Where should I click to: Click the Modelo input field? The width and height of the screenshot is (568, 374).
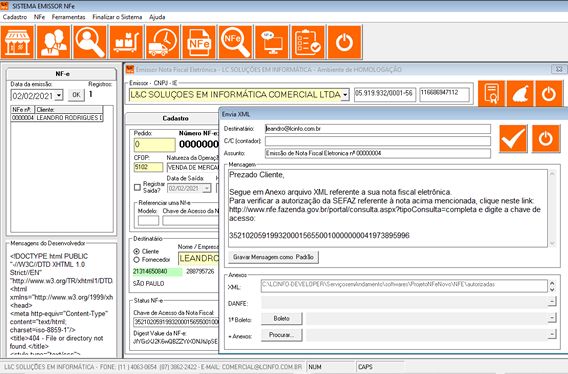[148, 220]
